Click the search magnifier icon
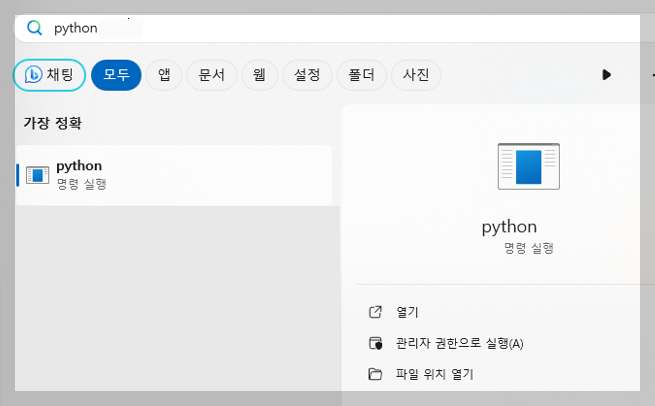Image resolution: width=655 pixels, height=406 pixels. [x=34, y=28]
